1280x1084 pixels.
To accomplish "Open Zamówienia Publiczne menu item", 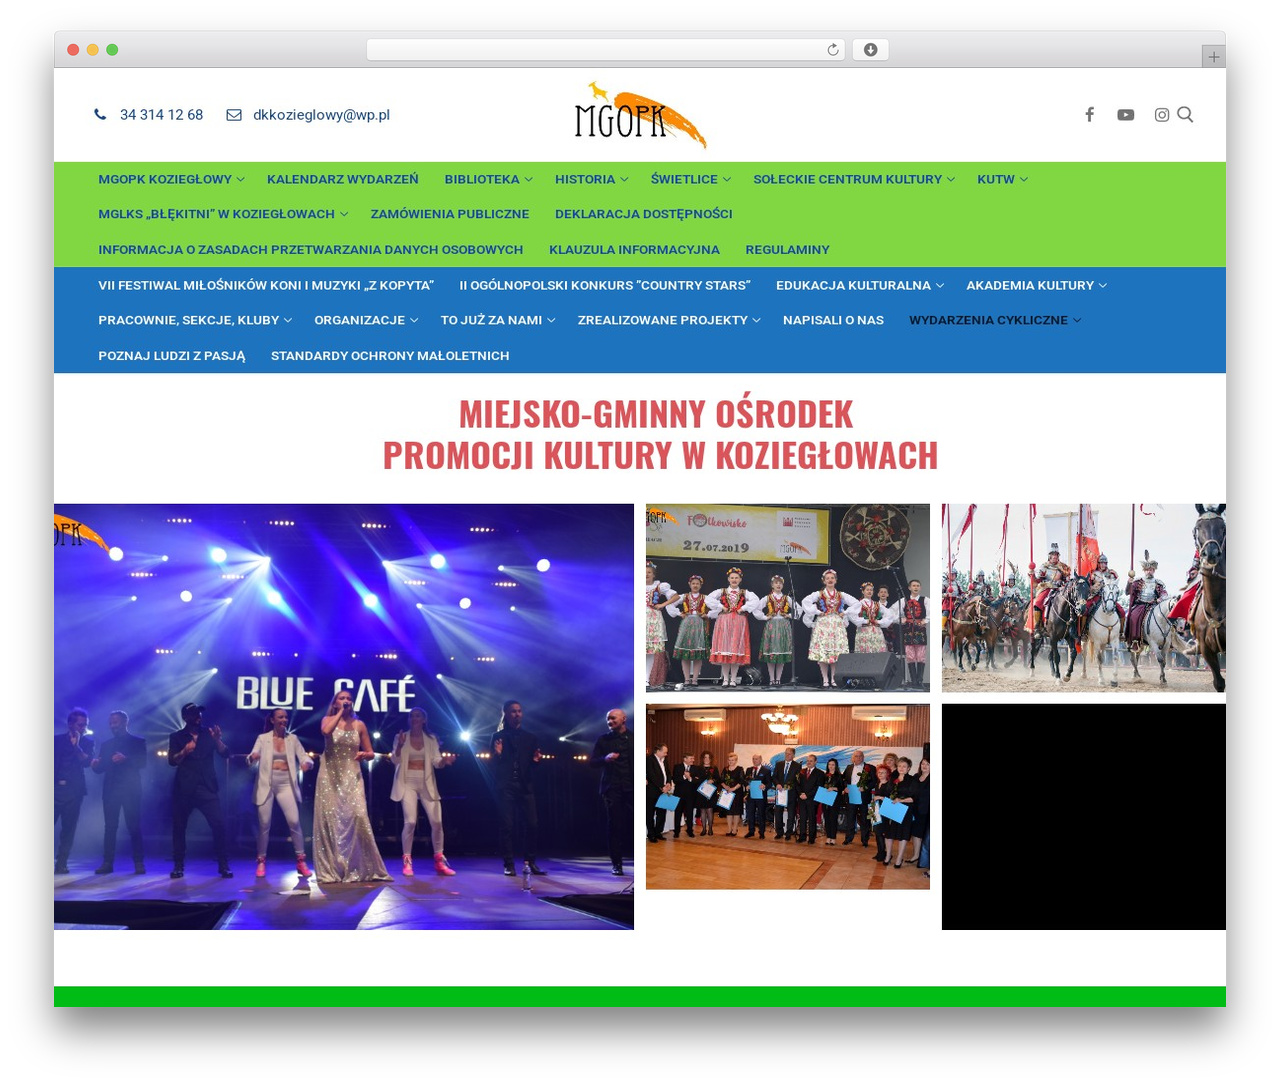I will 450,214.
